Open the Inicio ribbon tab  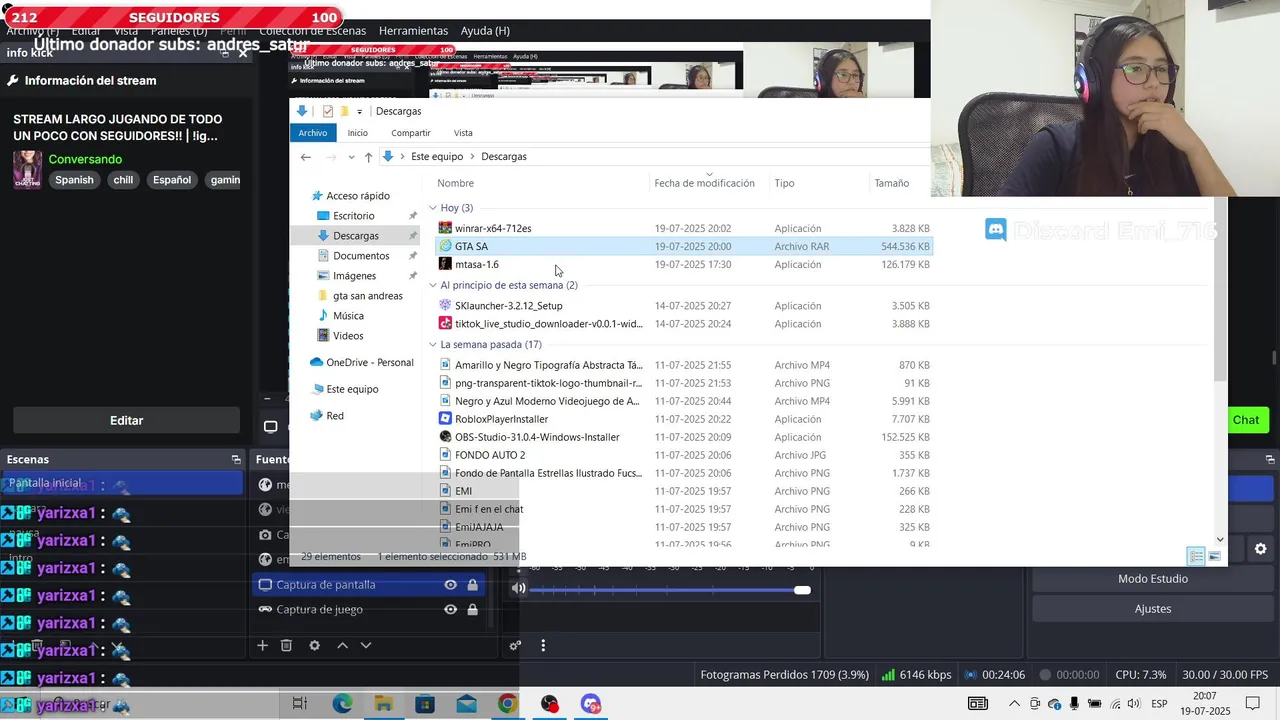[x=358, y=133]
